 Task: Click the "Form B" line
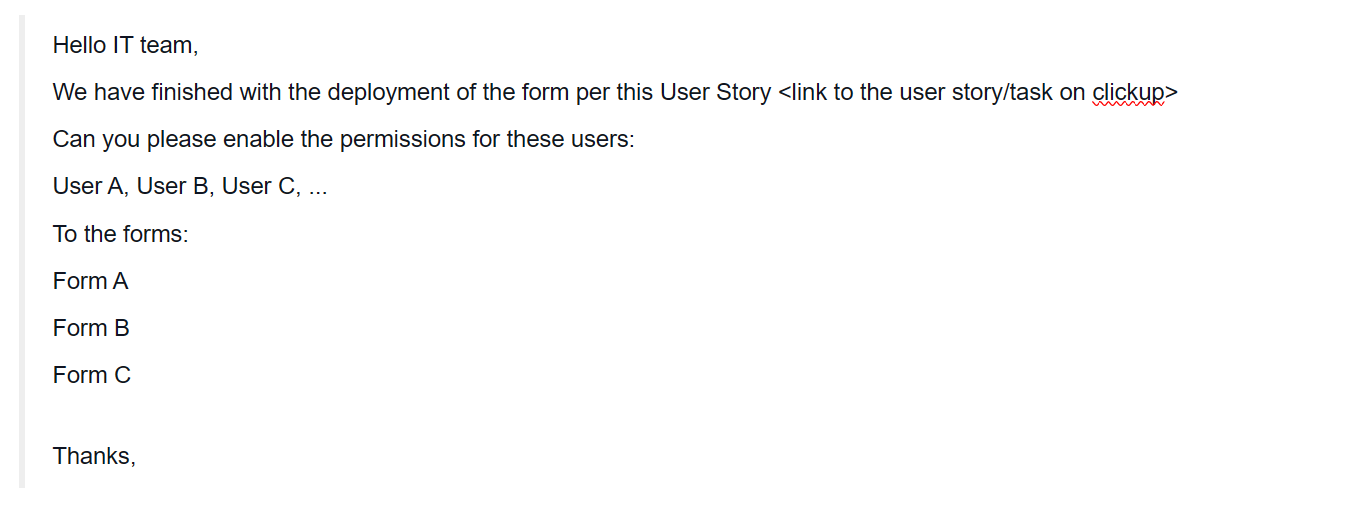point(91,328)
